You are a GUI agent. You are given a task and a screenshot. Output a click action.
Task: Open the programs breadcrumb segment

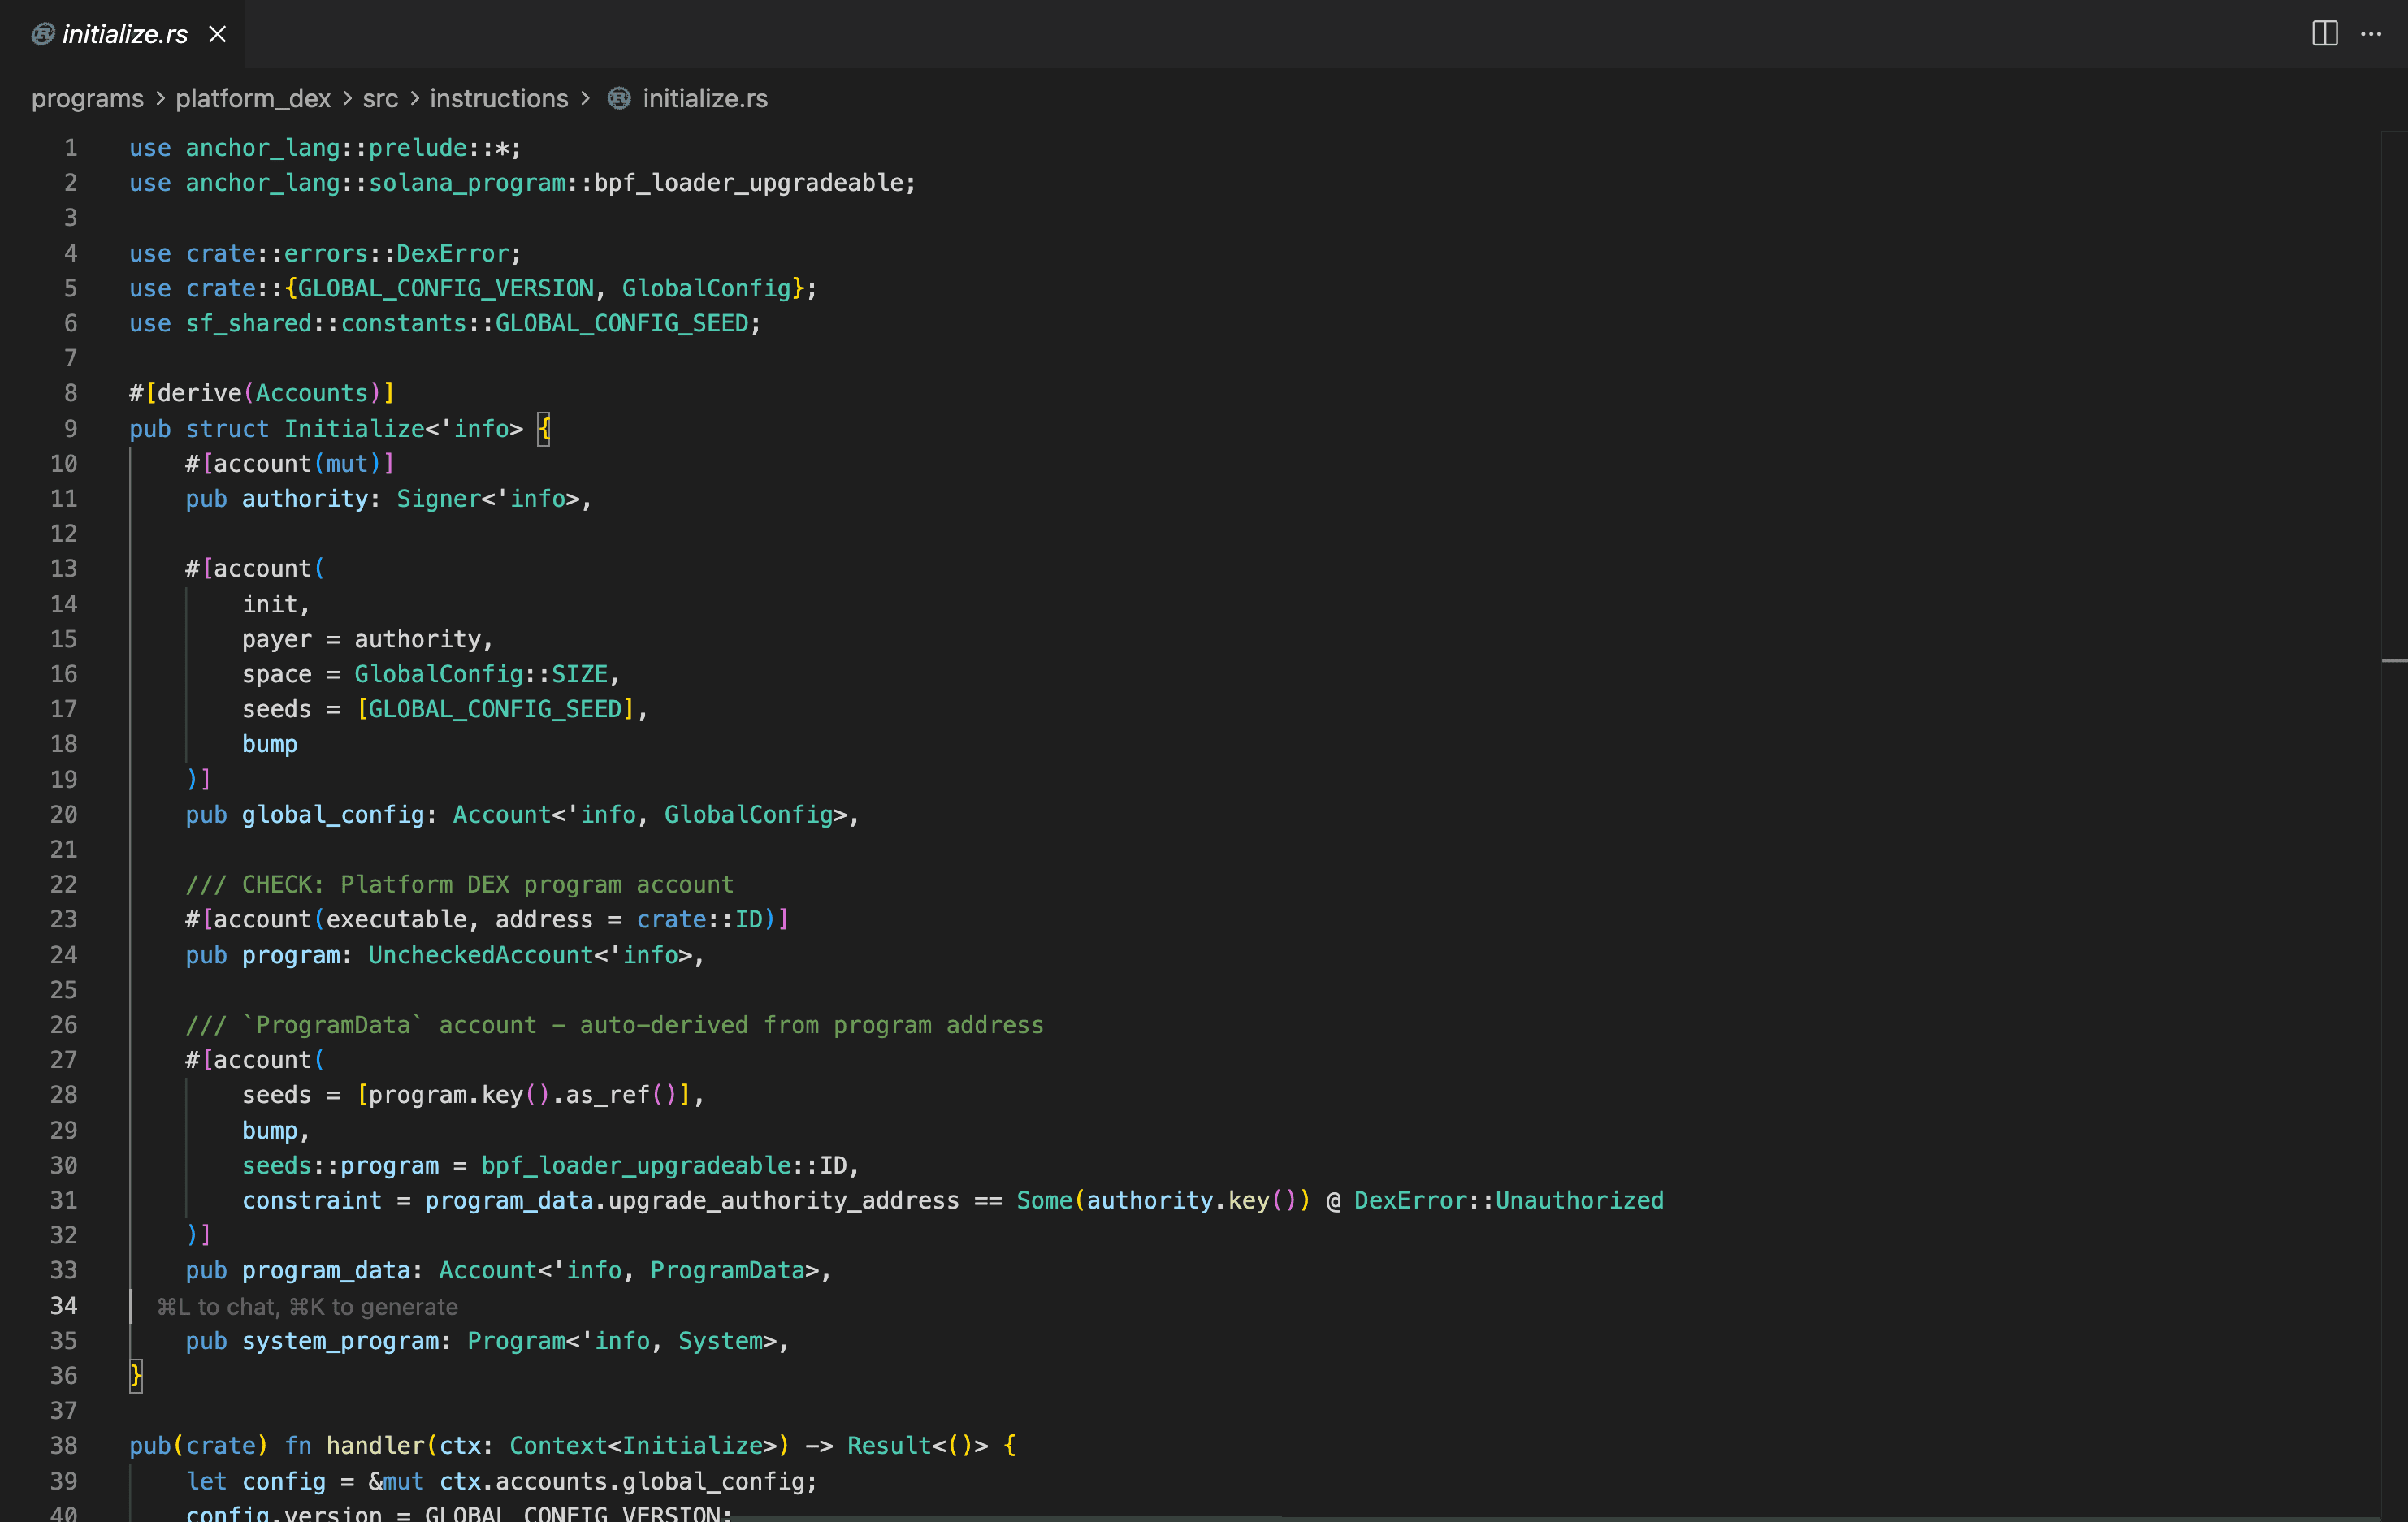tap(87, 98)
